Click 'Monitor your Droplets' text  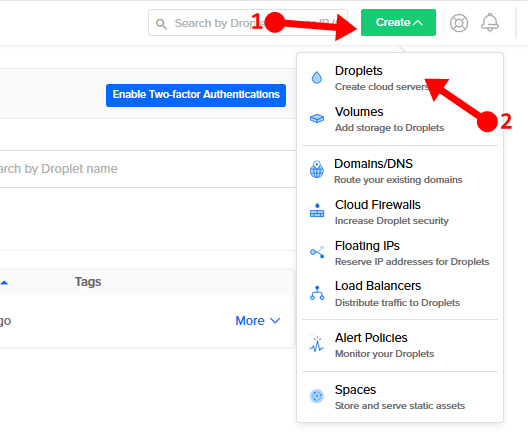[385, 354]
